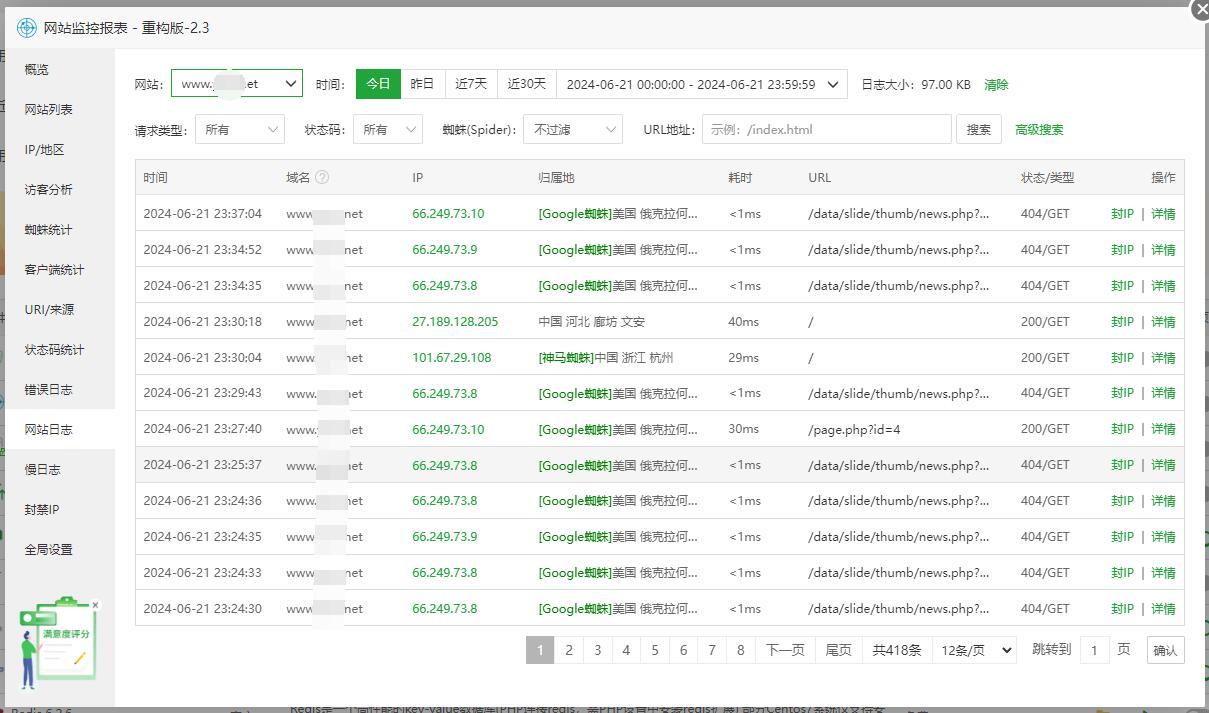View 详情 for the 23:27:40 entry
1209x713 pixels.
click(1163, 429)
